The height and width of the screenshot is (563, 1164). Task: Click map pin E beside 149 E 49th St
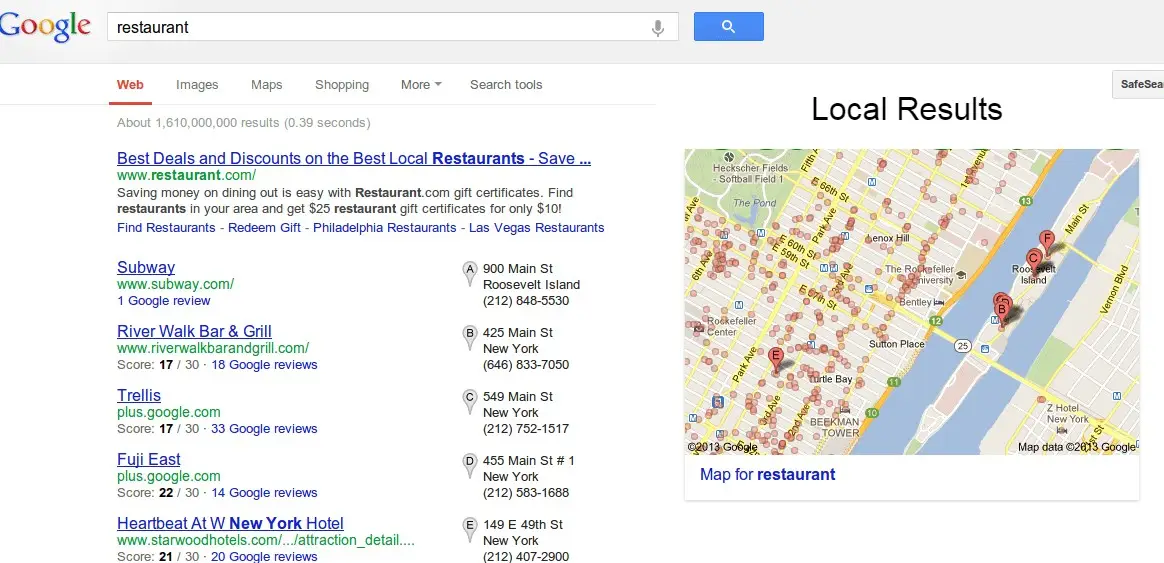click(469, 529)
